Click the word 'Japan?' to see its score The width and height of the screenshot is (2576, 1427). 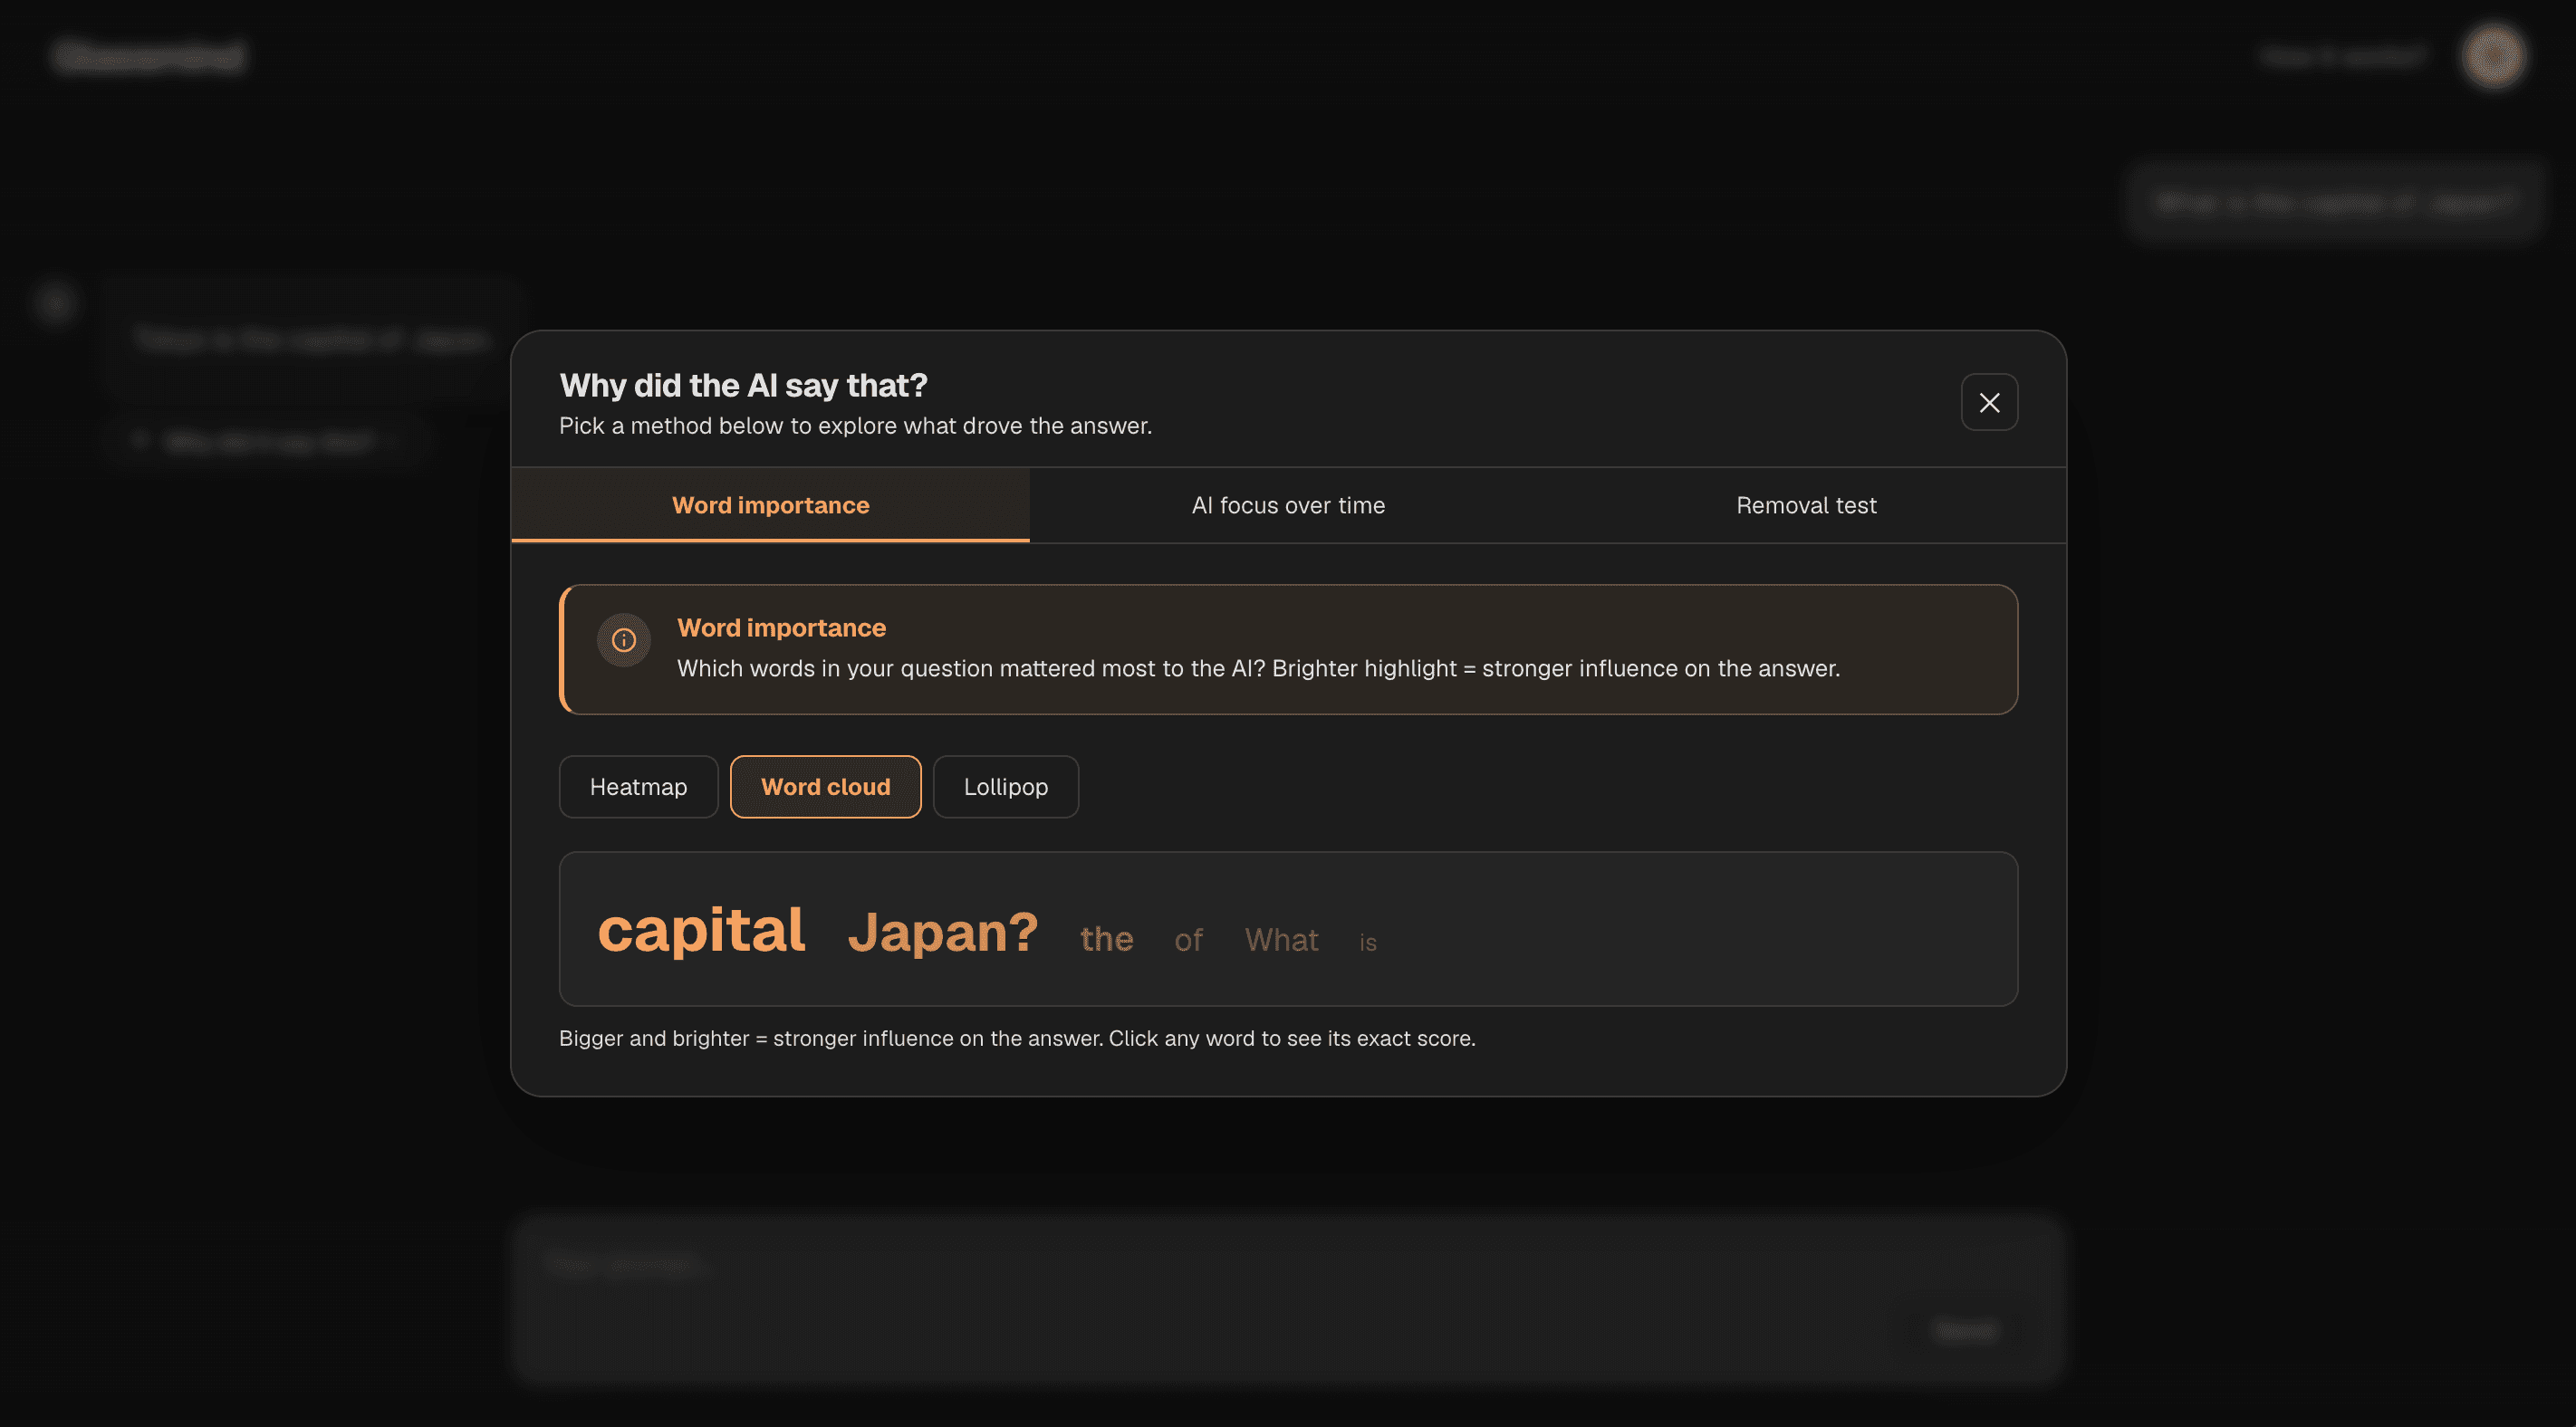coord(943,932)
